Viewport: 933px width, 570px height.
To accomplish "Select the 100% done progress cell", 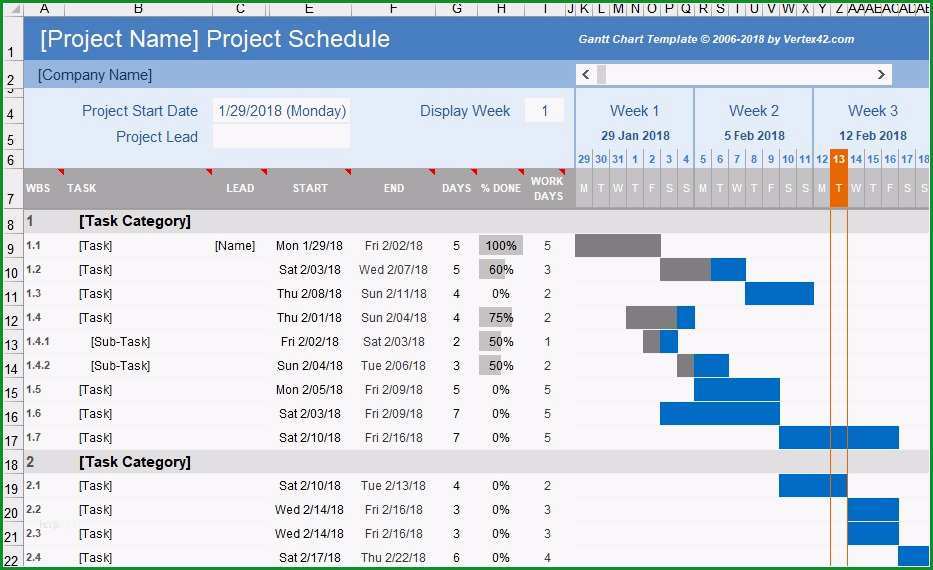I will click(x=501, y=245).
